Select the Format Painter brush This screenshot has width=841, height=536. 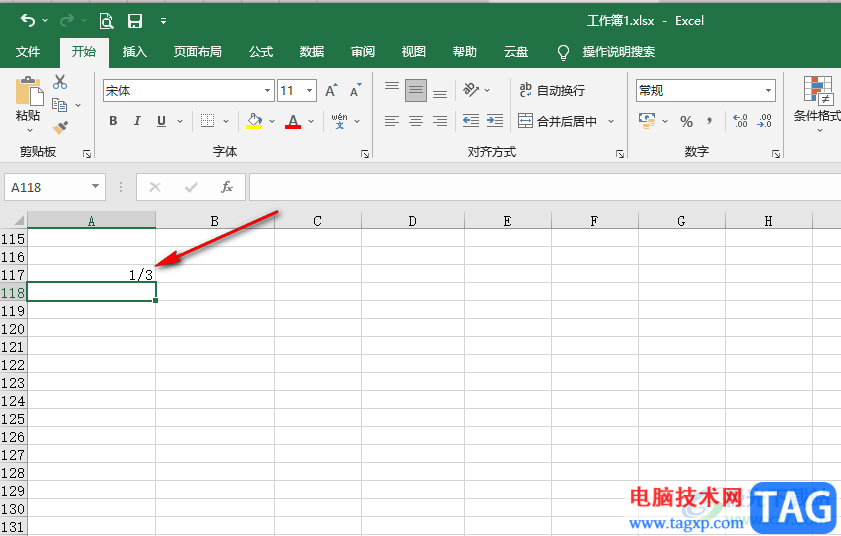click(x=60, y=128)
